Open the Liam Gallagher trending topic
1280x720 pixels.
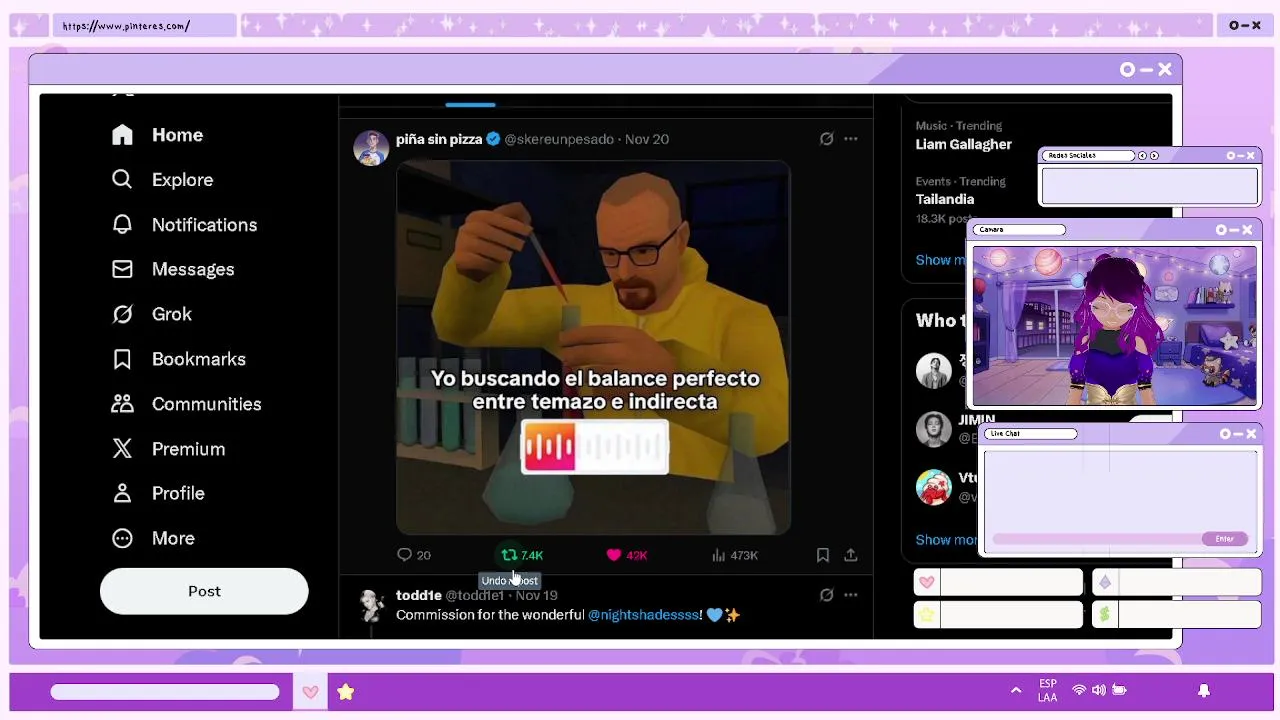click(963, 144)
